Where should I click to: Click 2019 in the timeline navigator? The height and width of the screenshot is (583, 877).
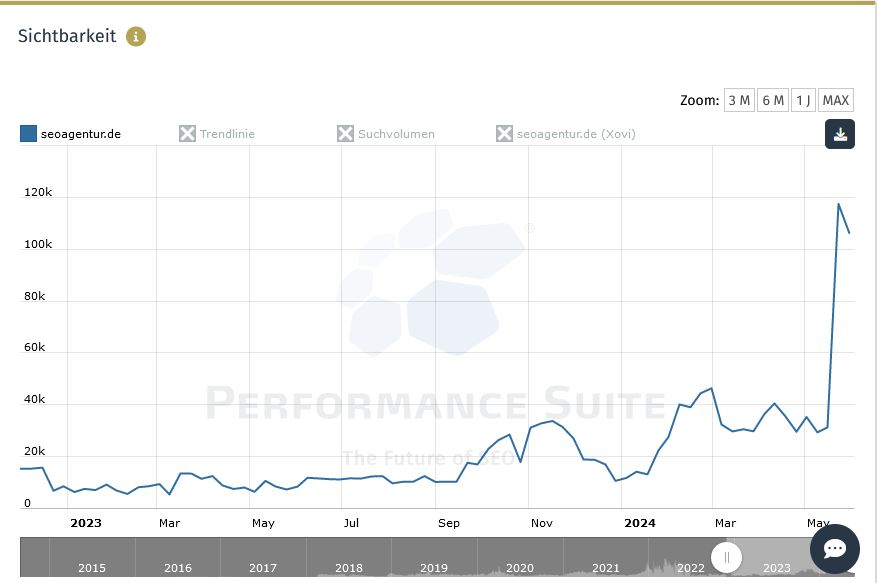433,568
